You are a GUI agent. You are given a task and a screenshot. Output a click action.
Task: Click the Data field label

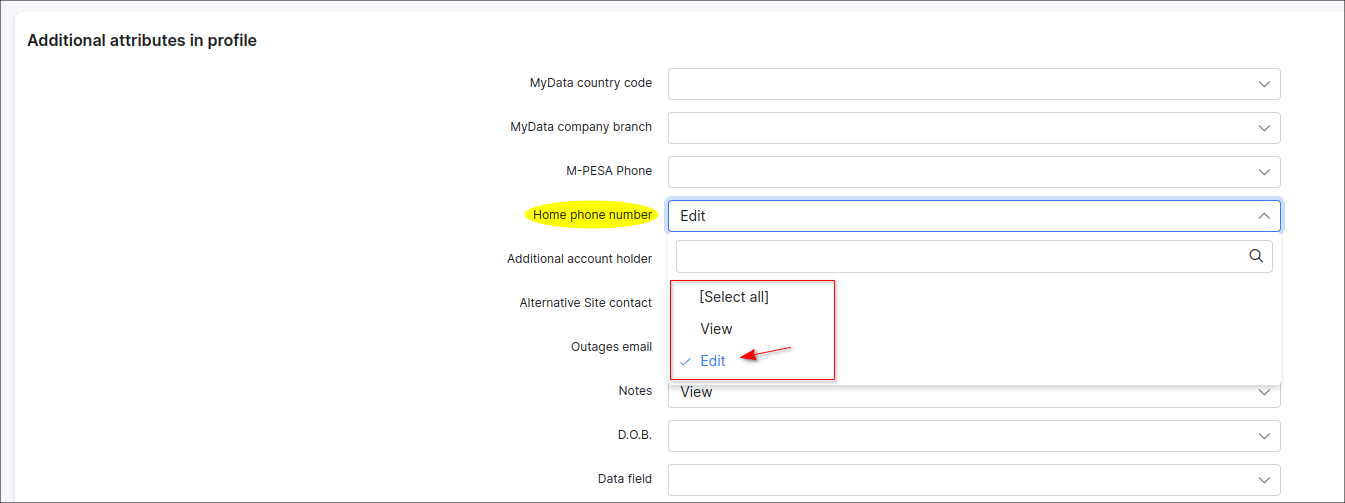625,479
